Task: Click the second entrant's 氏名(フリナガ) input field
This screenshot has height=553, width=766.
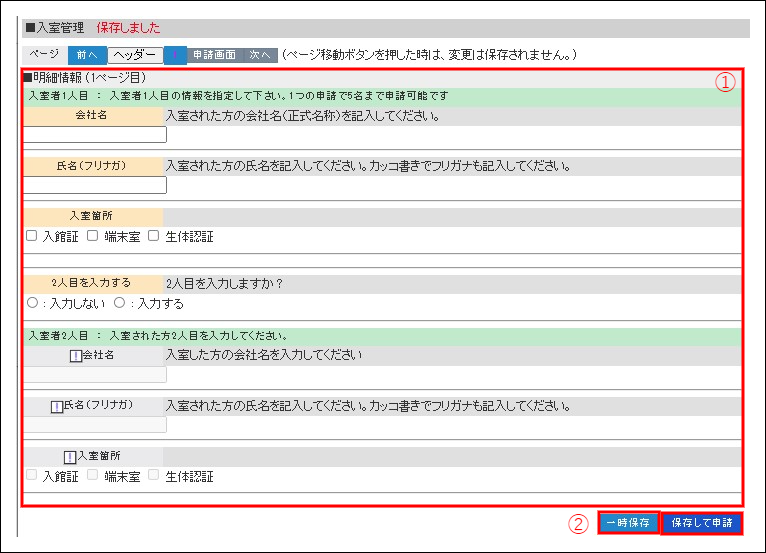Action: 95,425
